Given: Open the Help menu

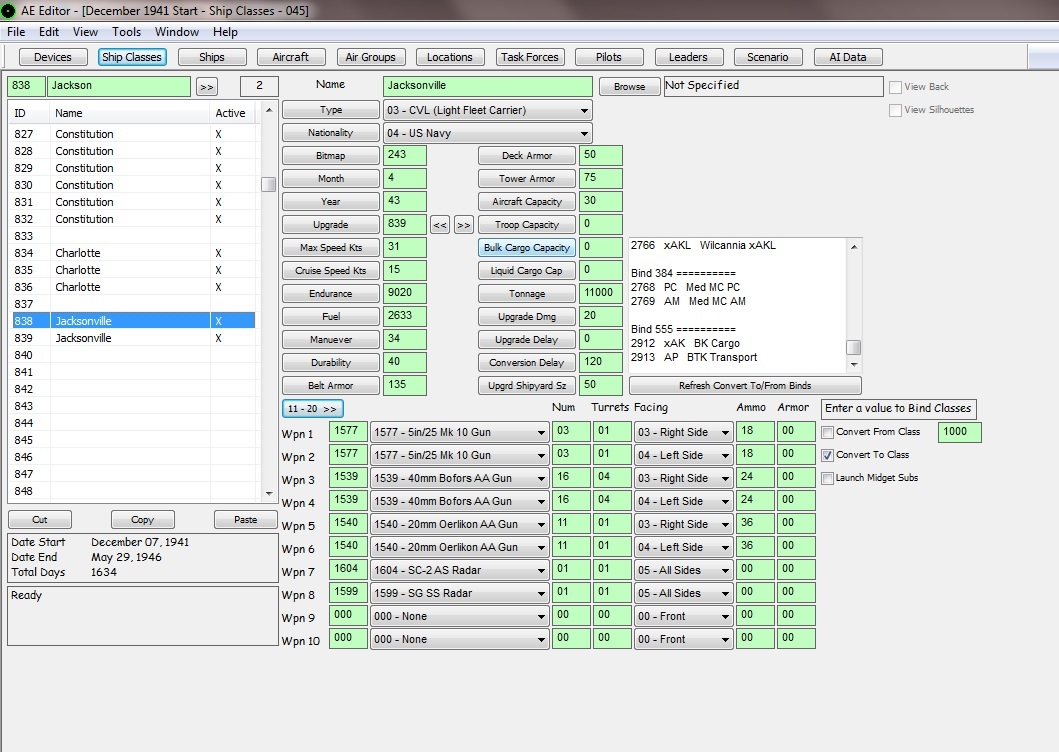Looking at the screenshot, I should click(225, 32).
